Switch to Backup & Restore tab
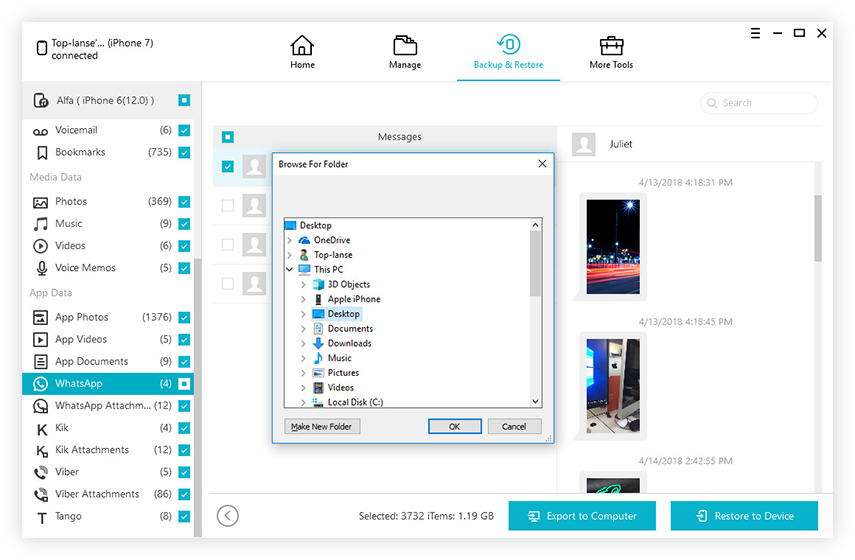Viewport: 855px width, 560px height. (x=508, y=52)
